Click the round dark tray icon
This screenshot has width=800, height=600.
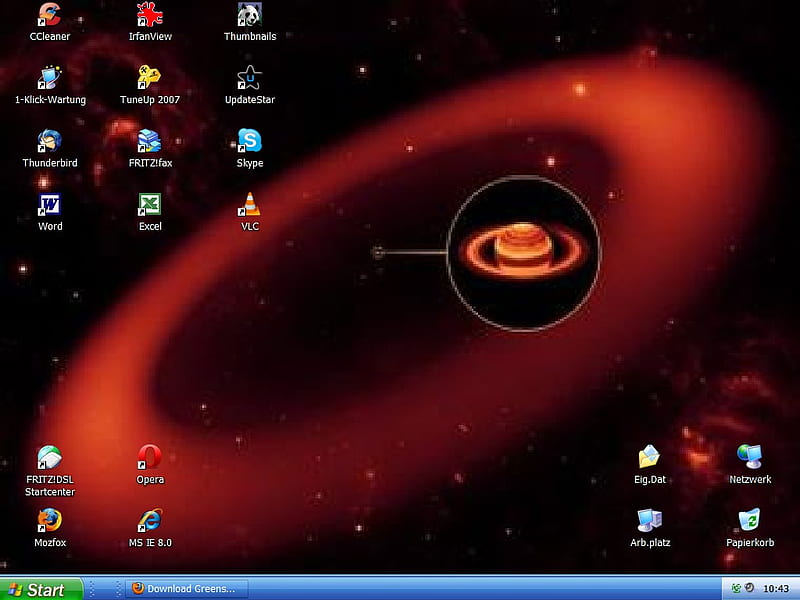(749, 588)
